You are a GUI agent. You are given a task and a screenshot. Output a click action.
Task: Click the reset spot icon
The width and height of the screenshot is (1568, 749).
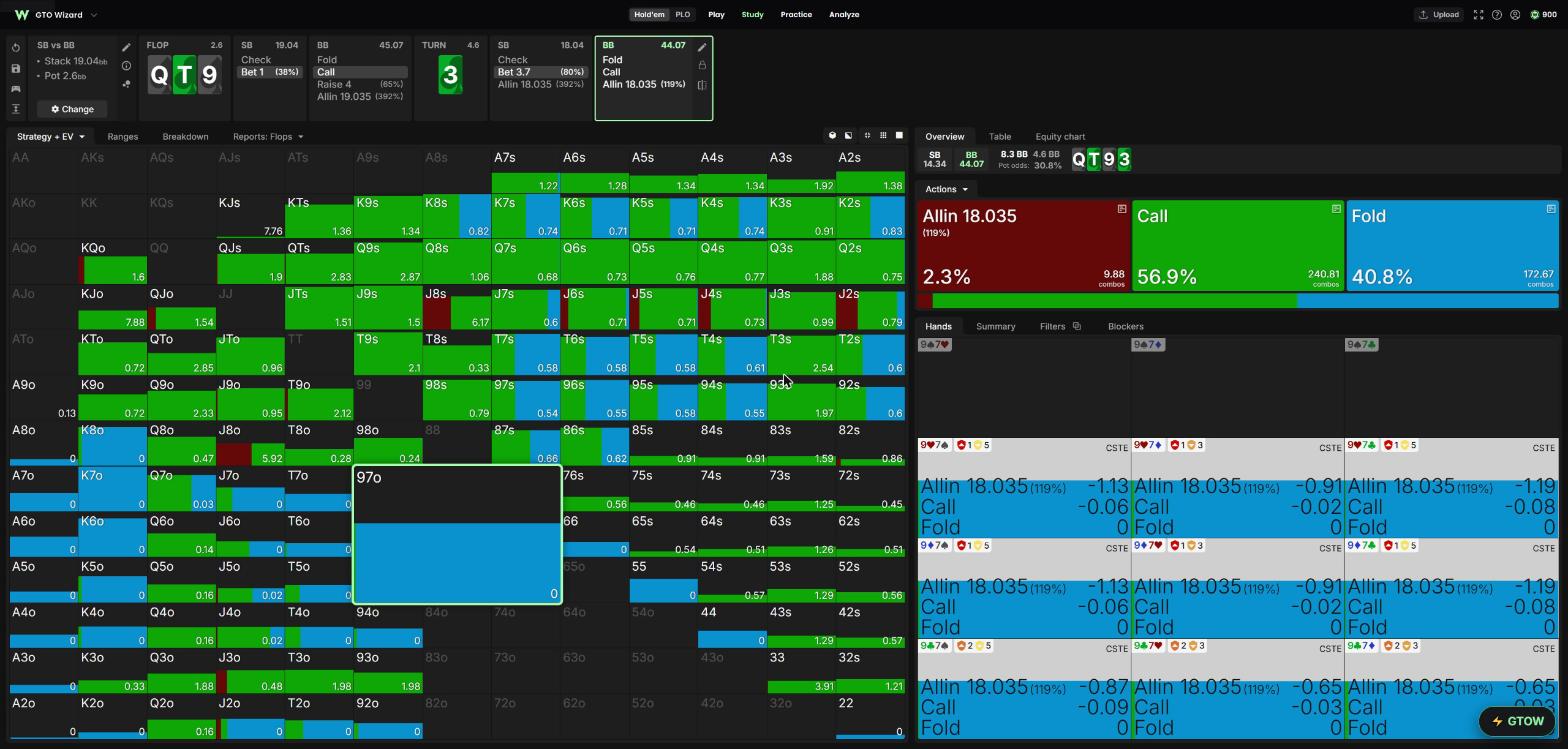[x=16, y=48]
